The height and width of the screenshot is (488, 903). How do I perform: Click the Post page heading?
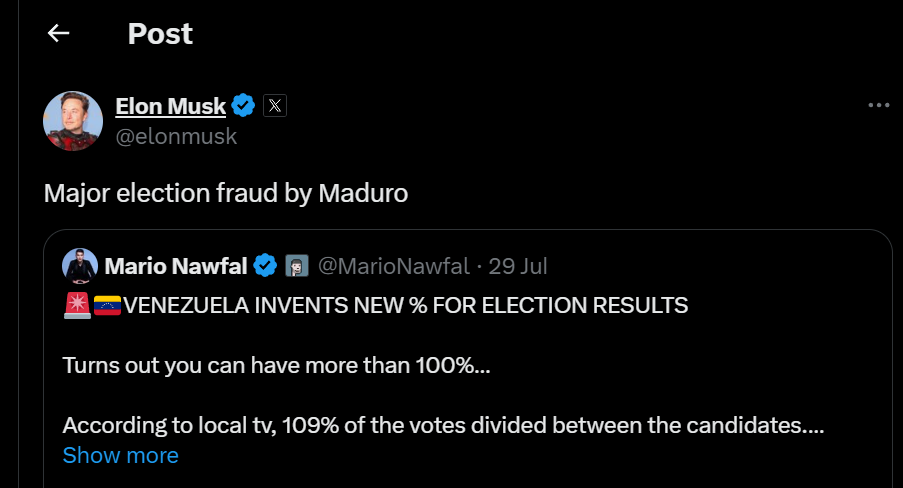click(160, 33)
